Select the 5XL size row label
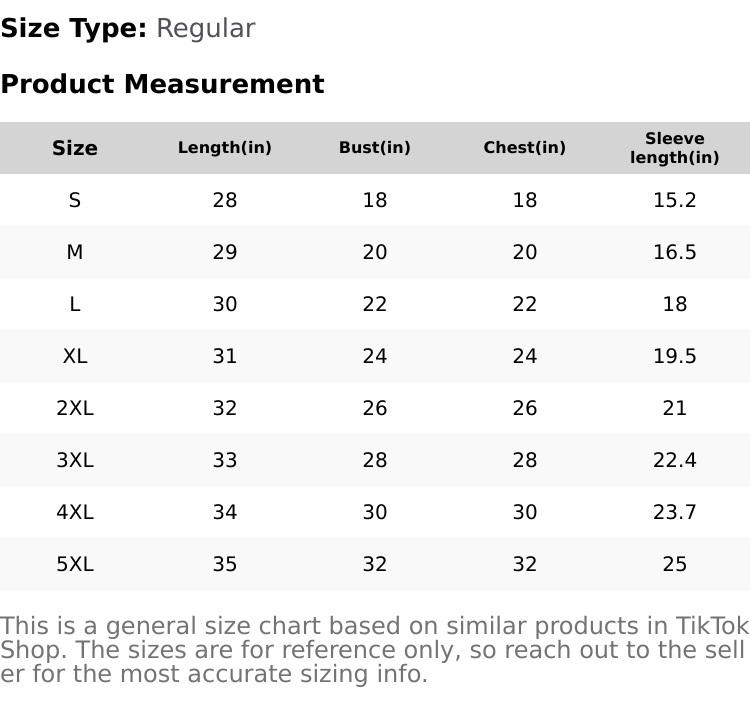 pos(75,564)
